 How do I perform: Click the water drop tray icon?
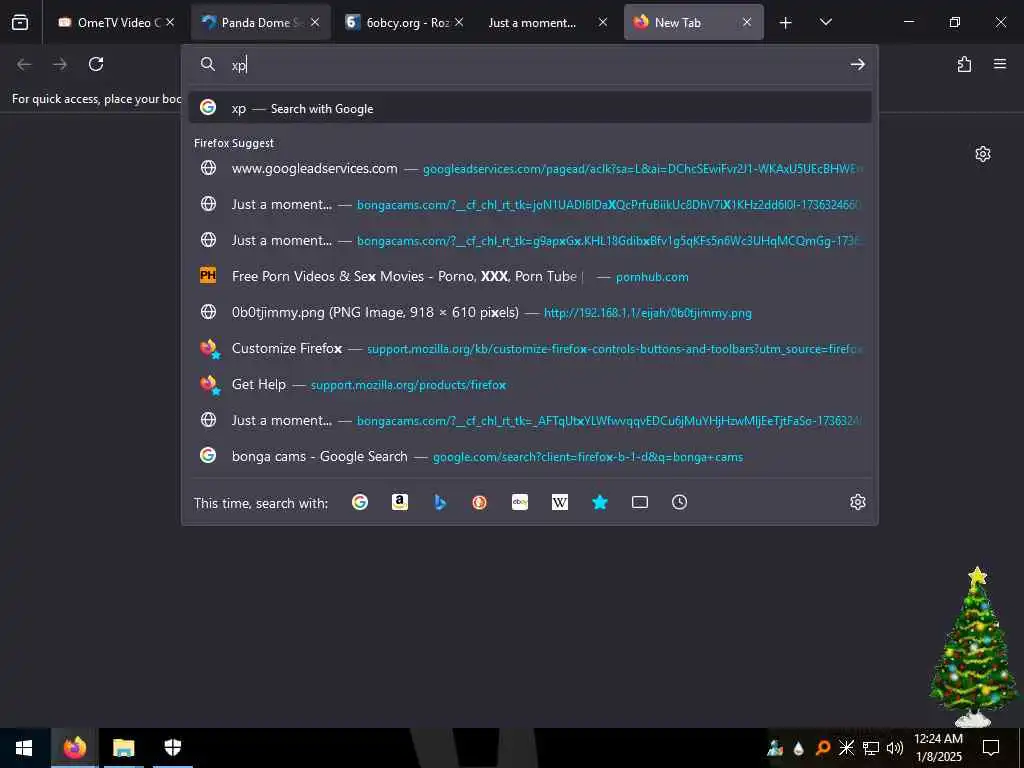pos(798,748)
